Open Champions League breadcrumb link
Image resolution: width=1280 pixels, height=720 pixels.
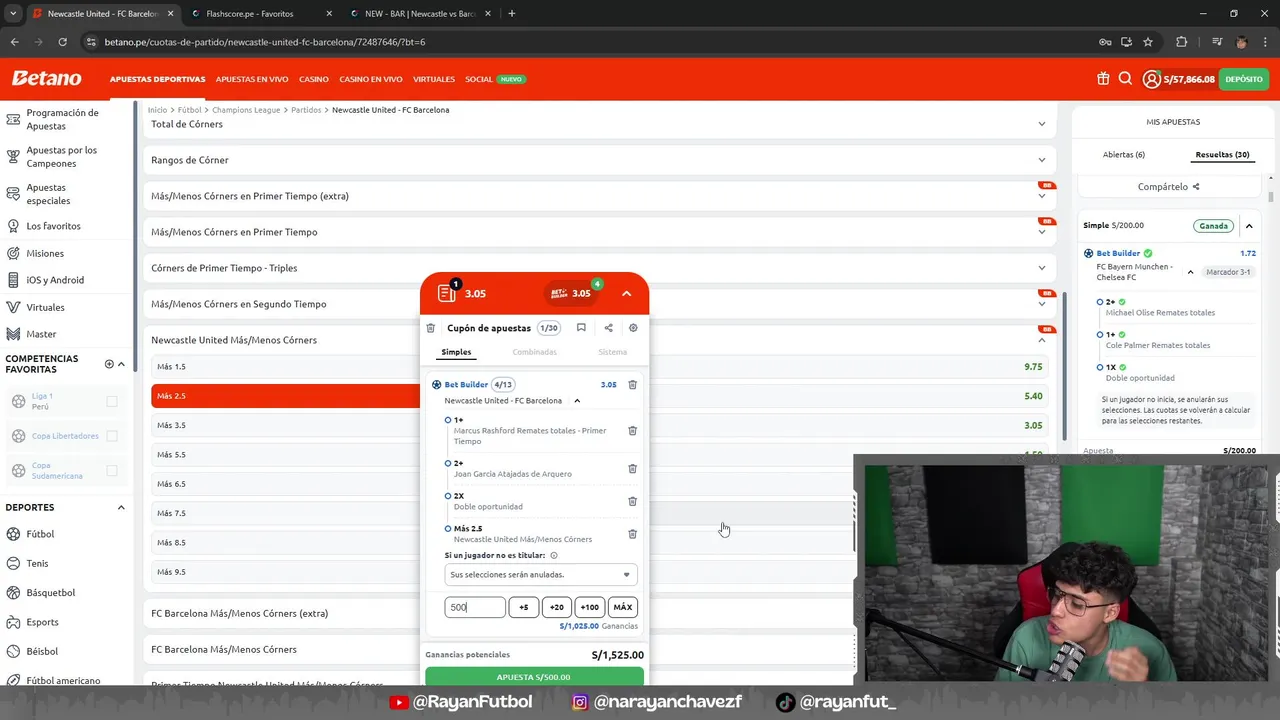coord(246,110)
